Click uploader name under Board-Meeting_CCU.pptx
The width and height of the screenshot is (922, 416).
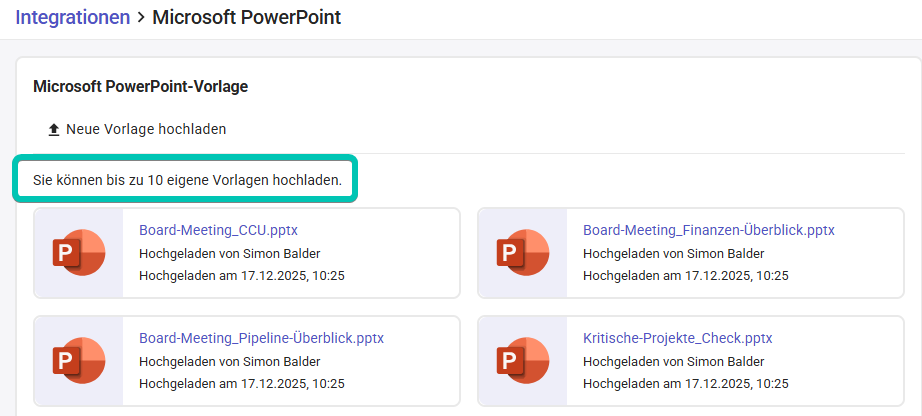pos(230,253)
